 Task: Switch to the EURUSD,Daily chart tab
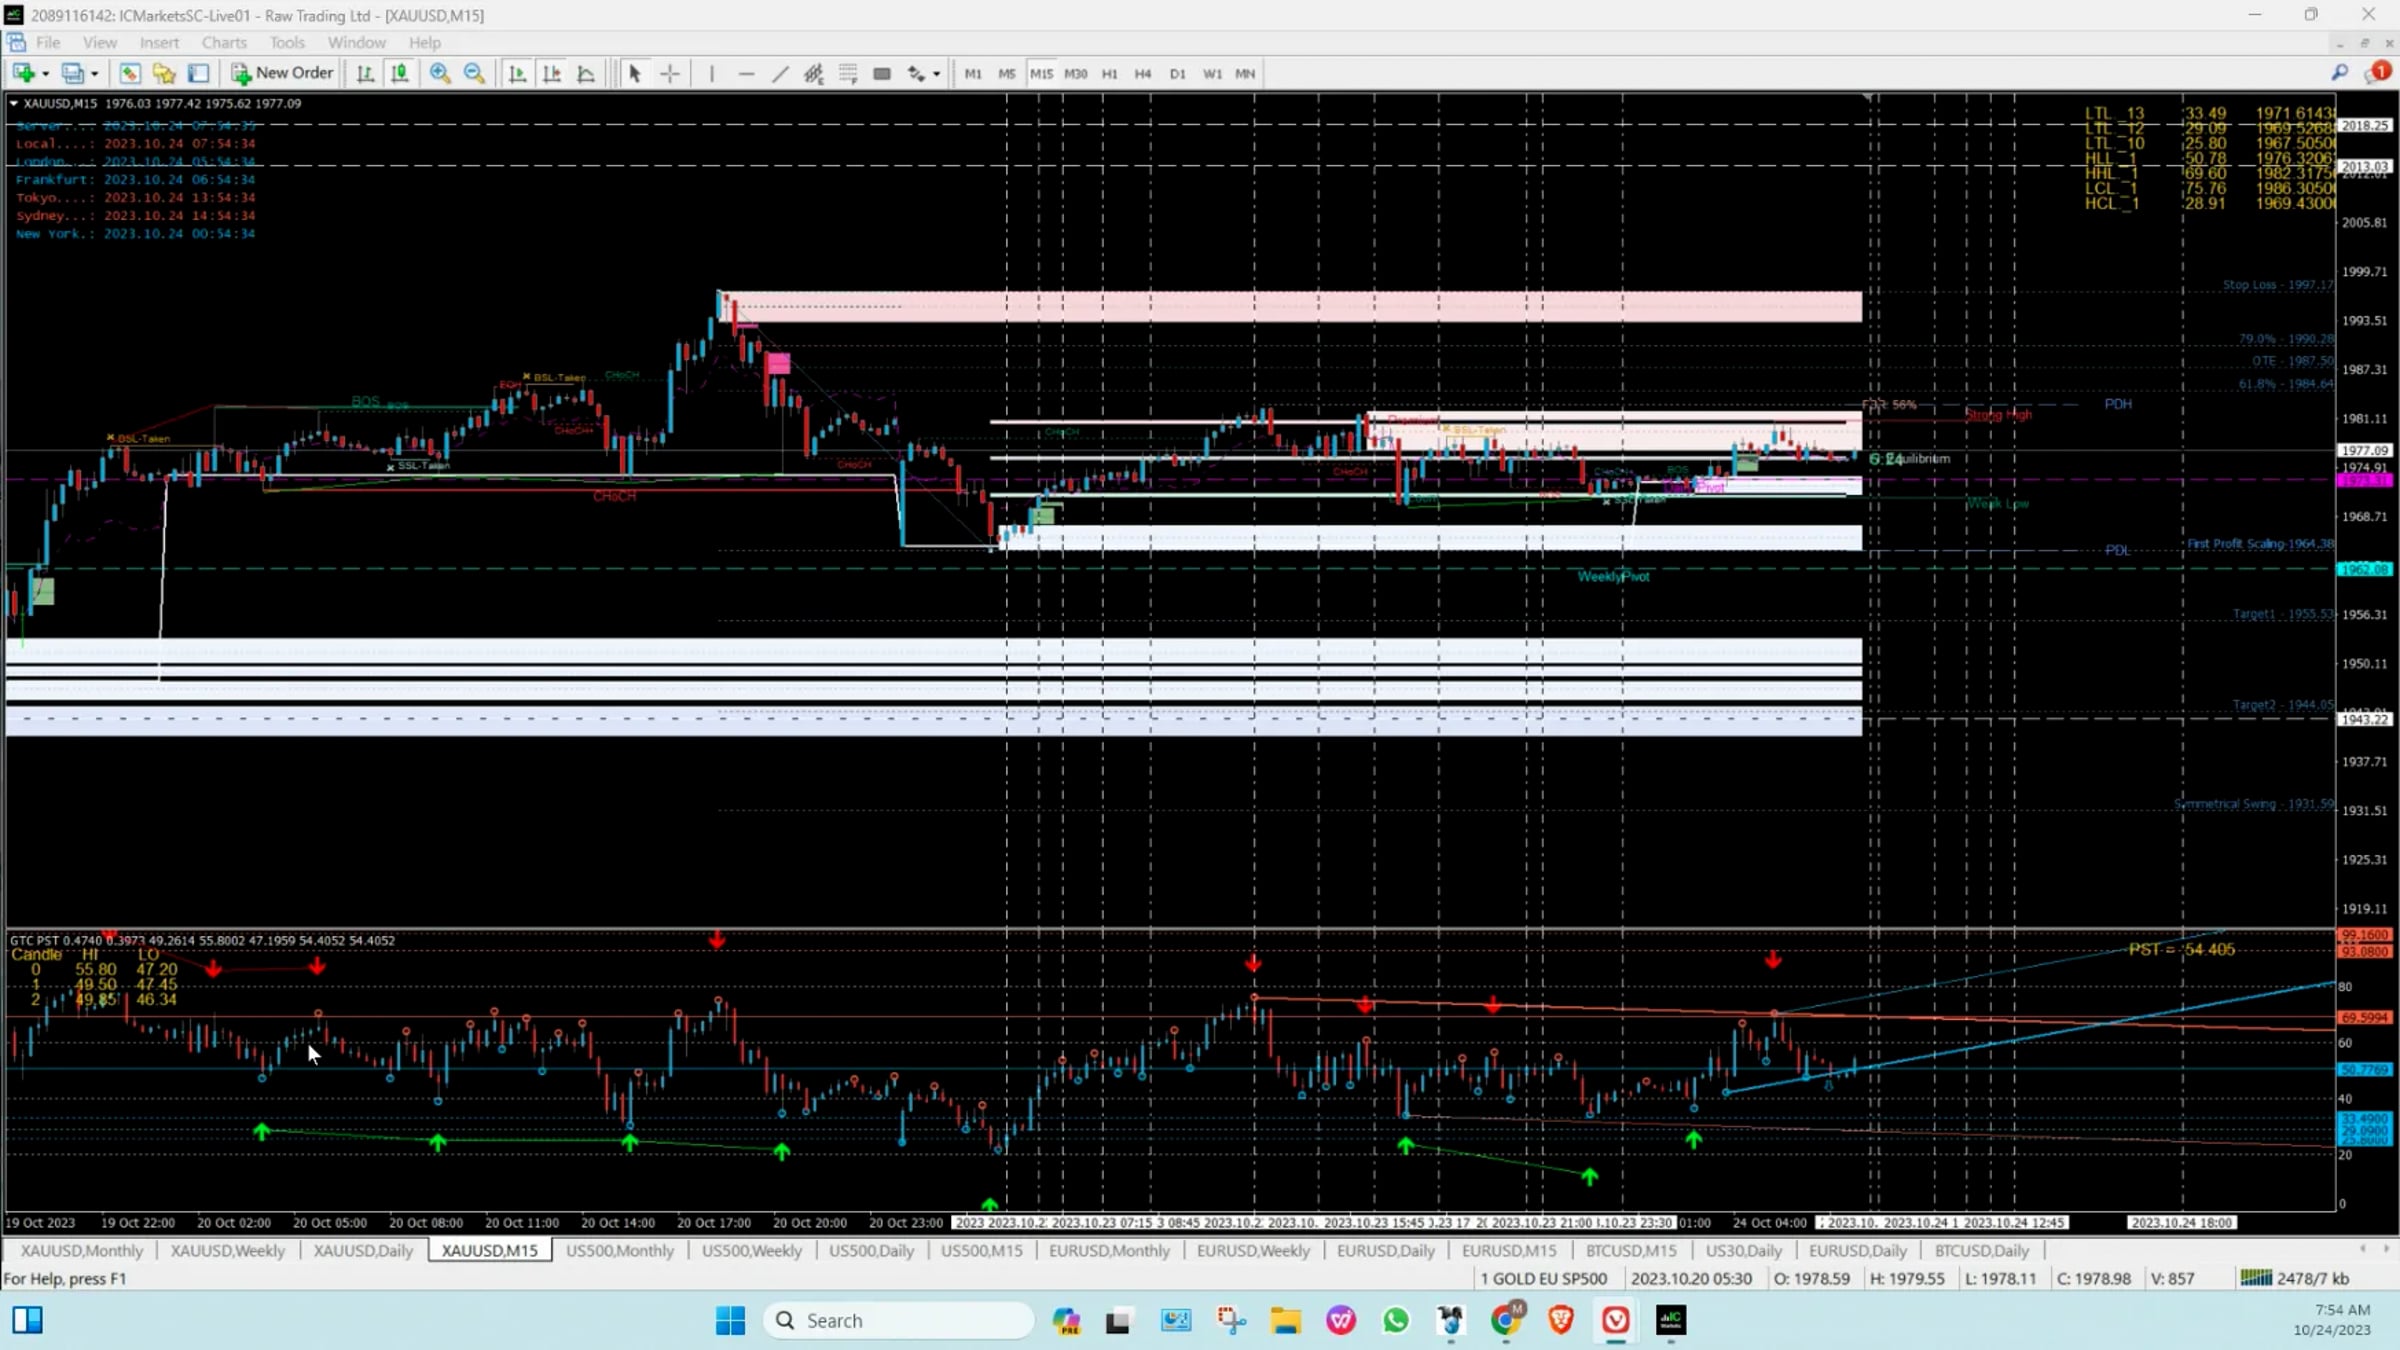pyautogui.click(x=1385, y=1250)
